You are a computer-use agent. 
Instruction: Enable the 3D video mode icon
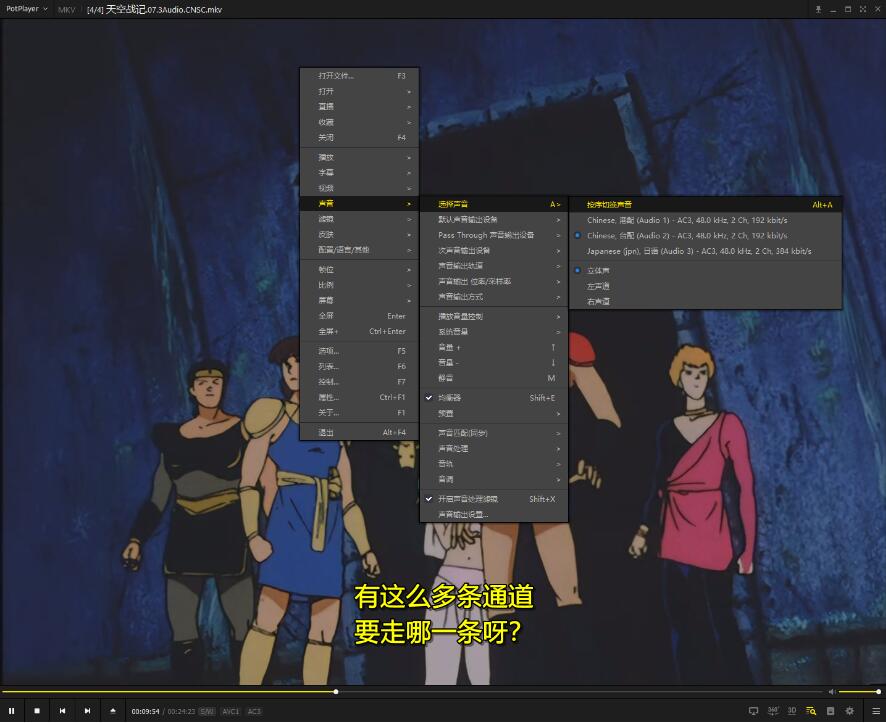pyautogui.click(x=791, y=711)
